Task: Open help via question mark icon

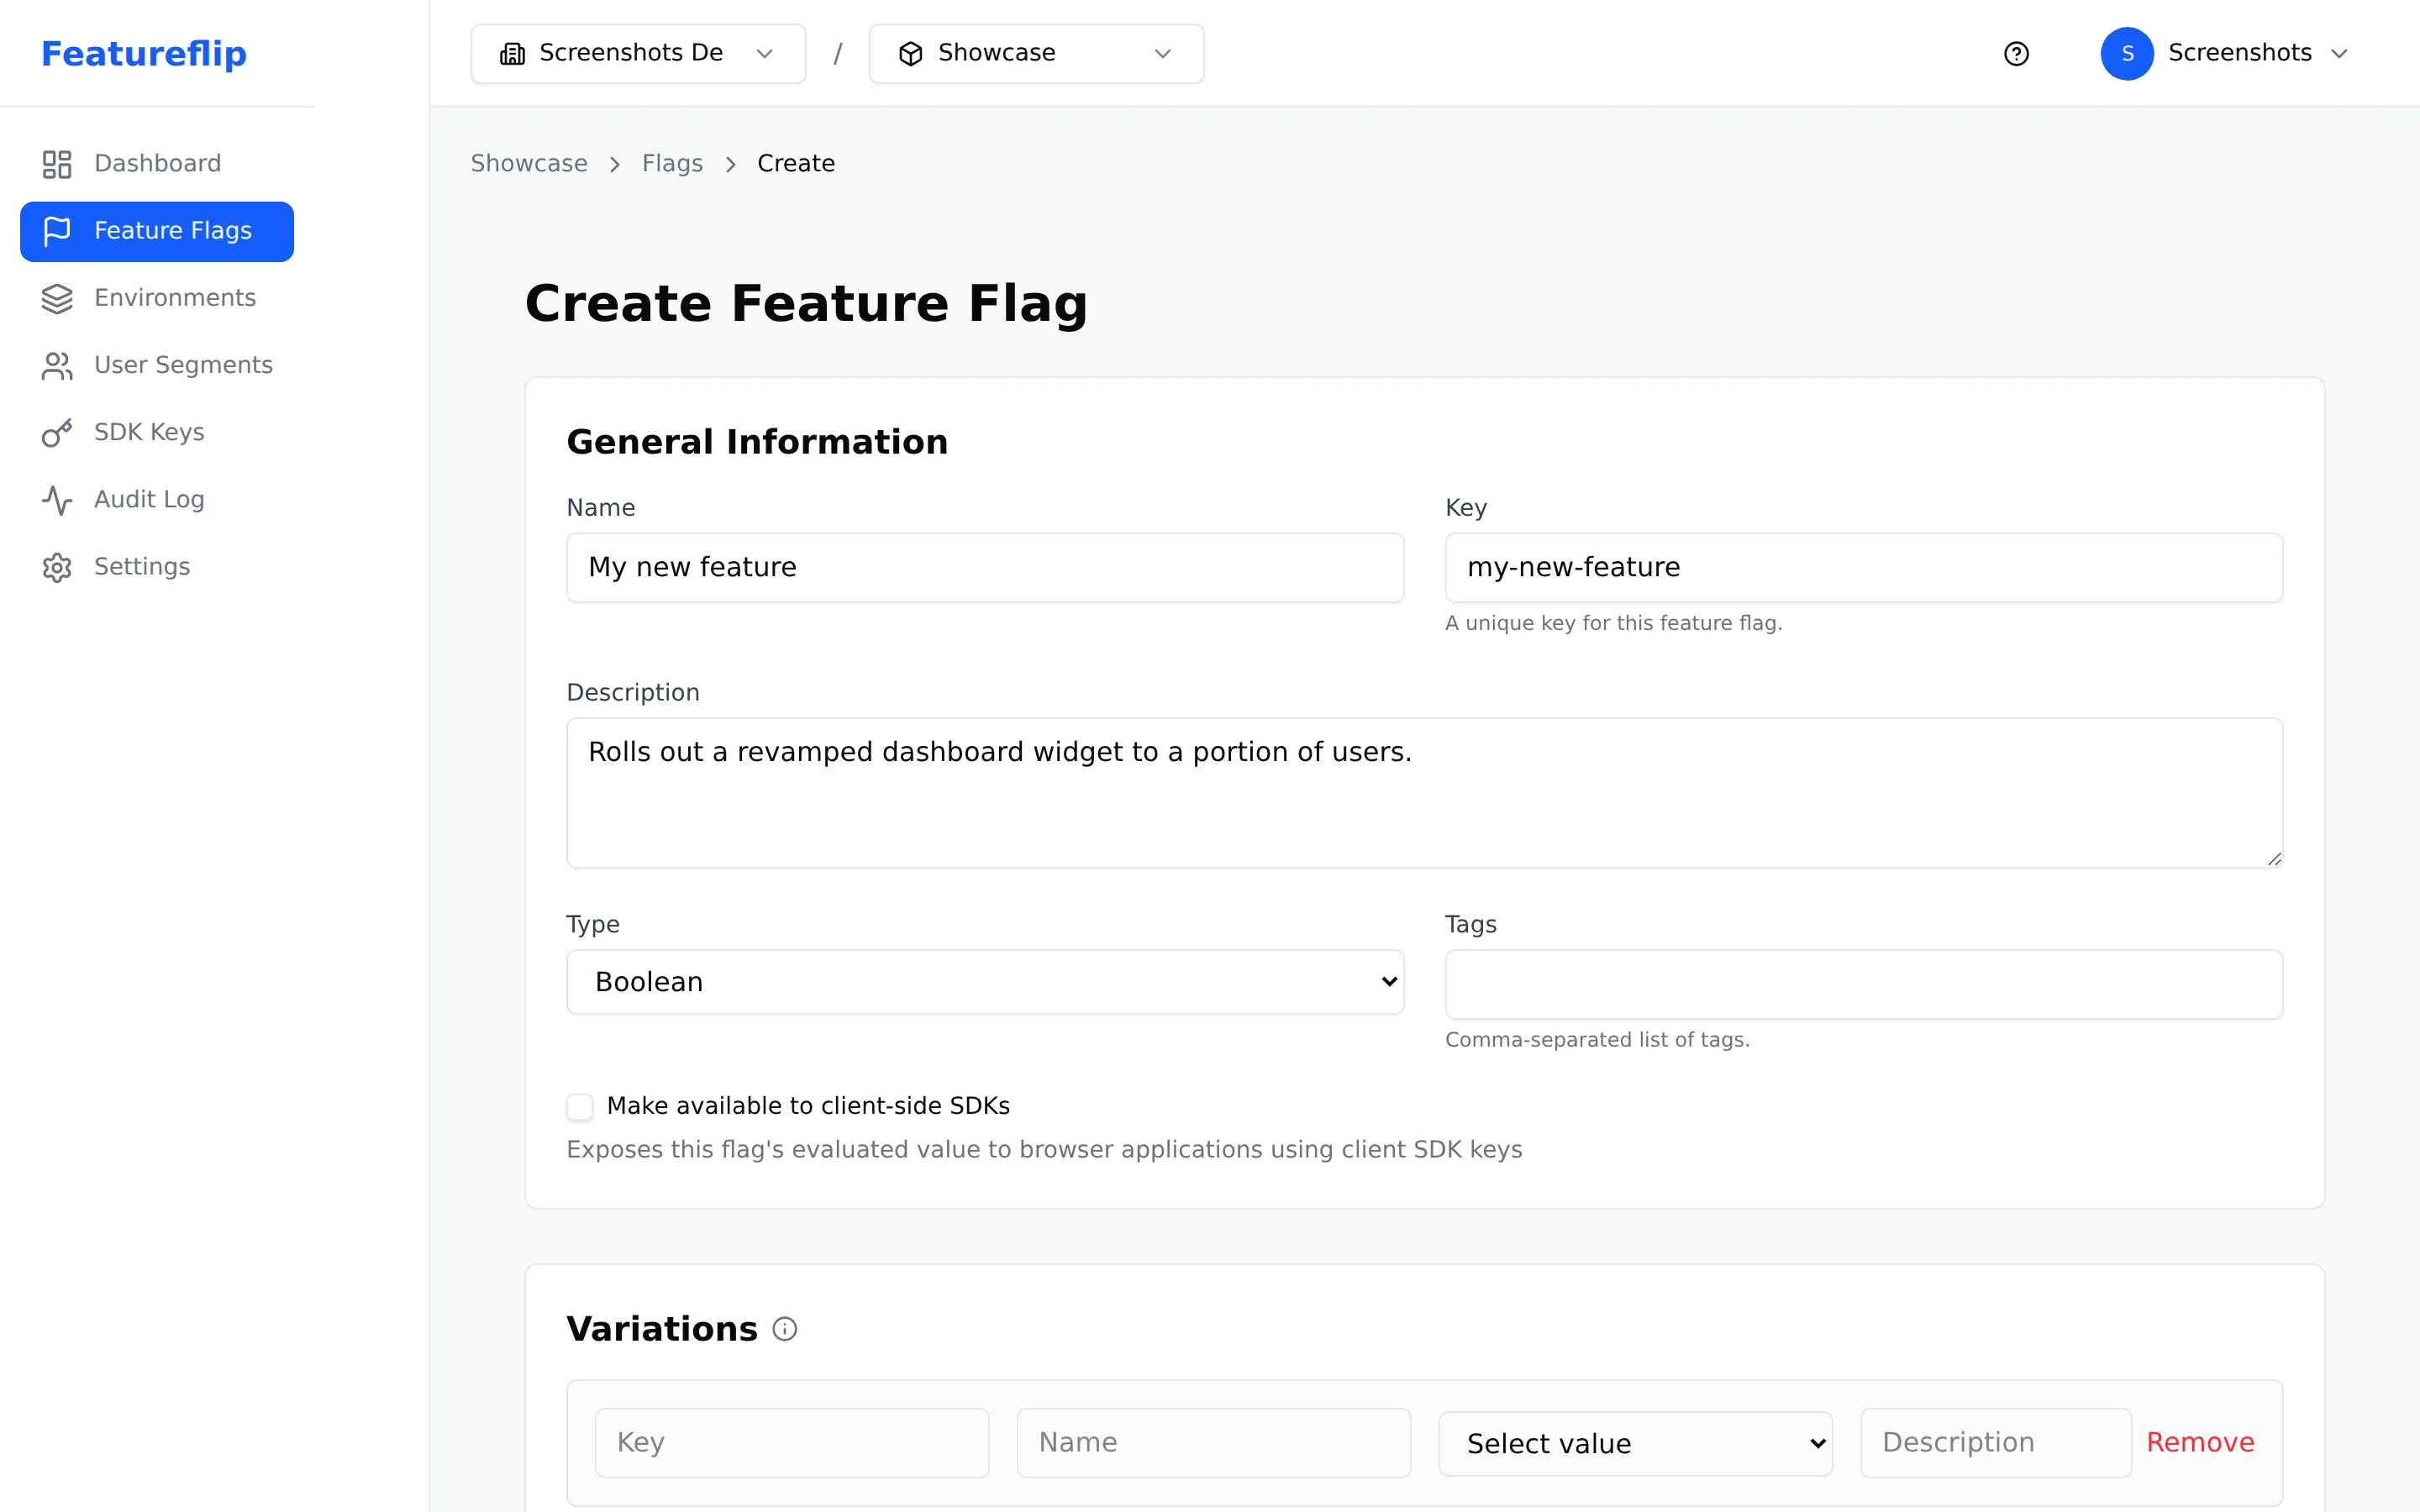Action: click(x=2016, y=54)
